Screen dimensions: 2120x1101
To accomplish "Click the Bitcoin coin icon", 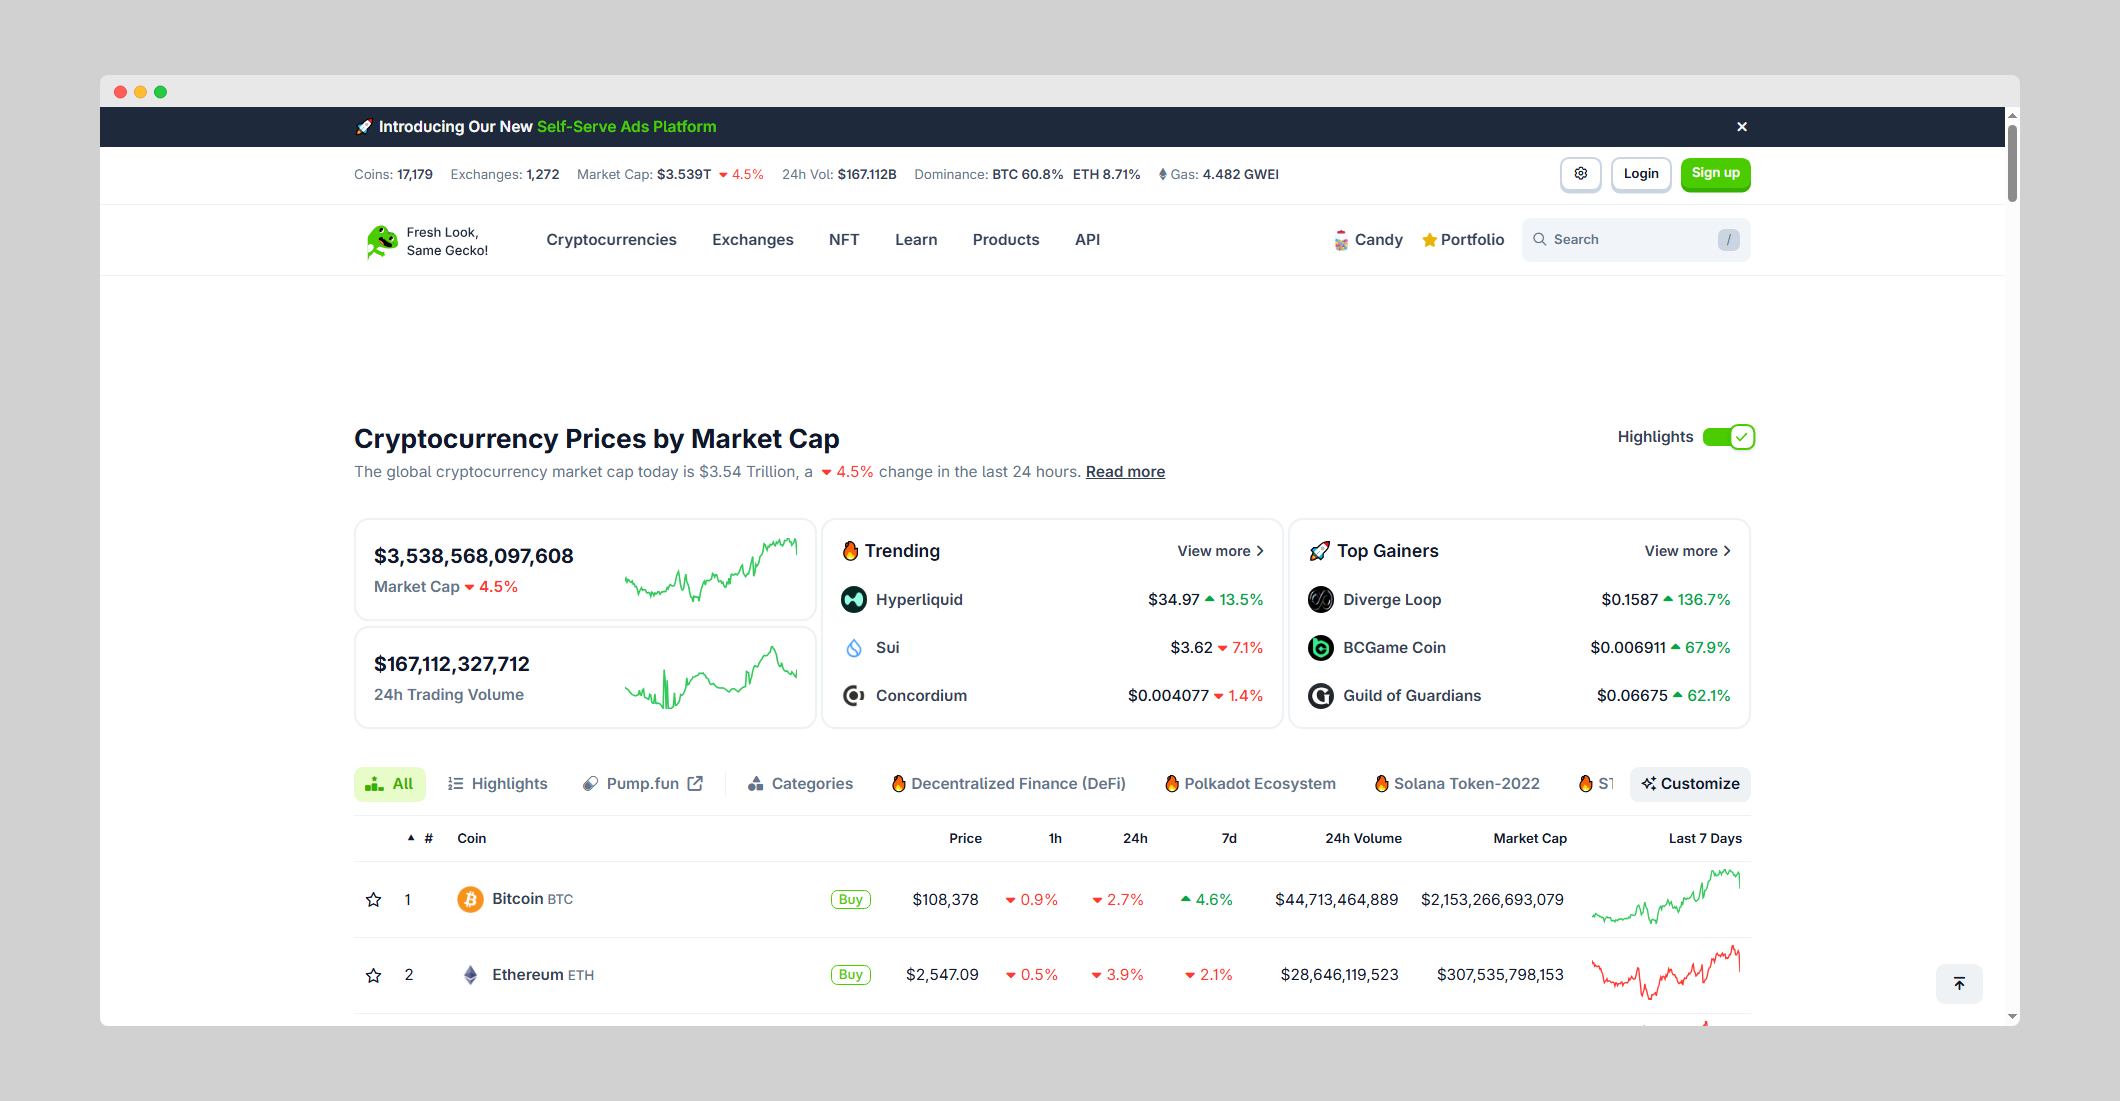I will pos(470,899).
